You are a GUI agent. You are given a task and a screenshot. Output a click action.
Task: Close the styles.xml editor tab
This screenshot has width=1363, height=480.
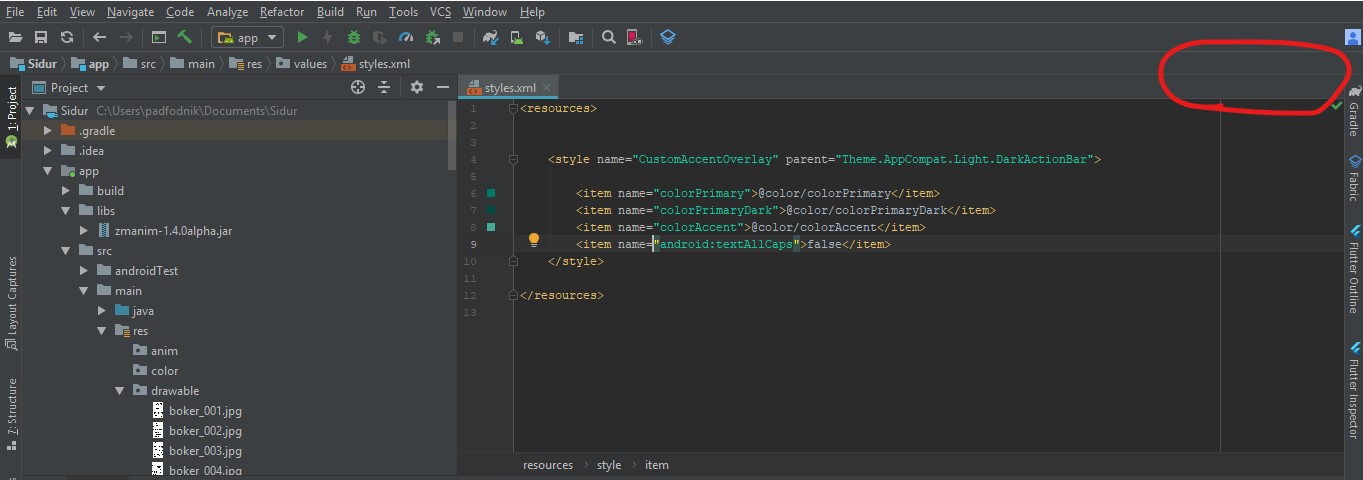[x=546, y=88]
